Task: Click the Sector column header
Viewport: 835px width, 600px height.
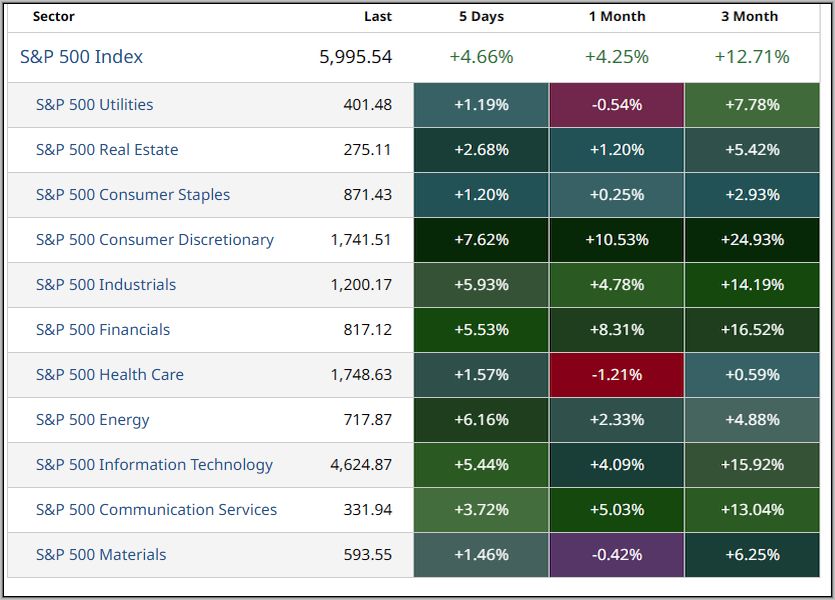Action: [x=54, y=16]
